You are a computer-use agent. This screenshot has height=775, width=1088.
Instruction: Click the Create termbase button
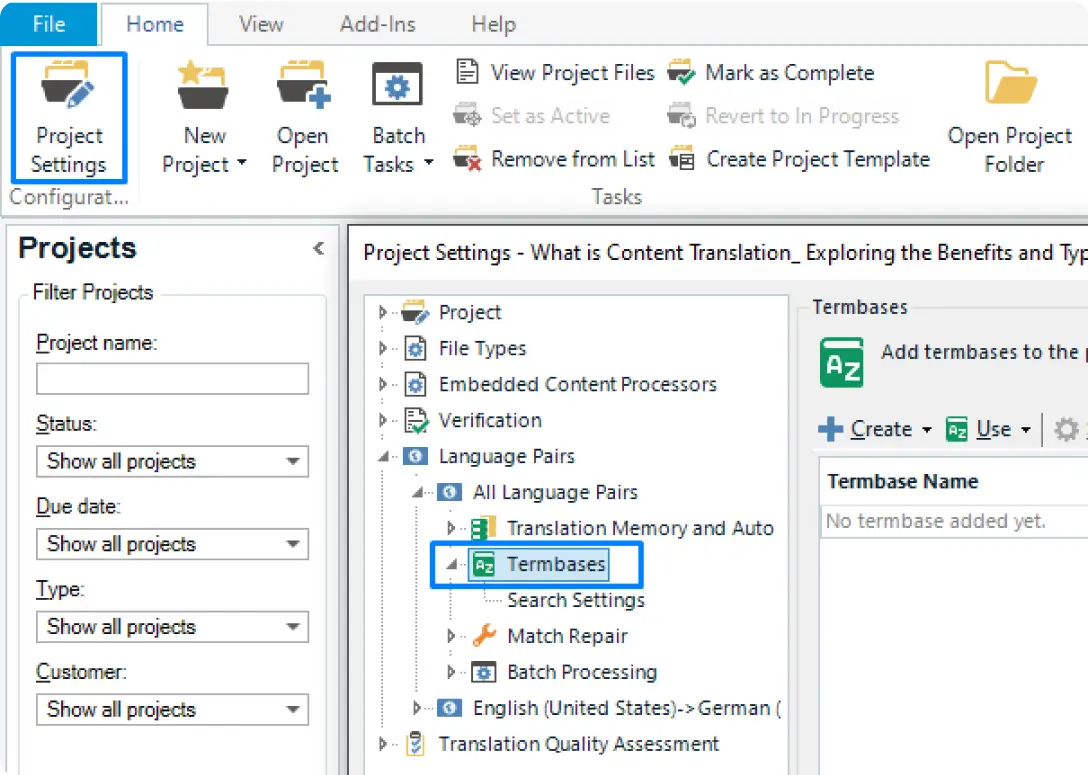tap(866, 430)
